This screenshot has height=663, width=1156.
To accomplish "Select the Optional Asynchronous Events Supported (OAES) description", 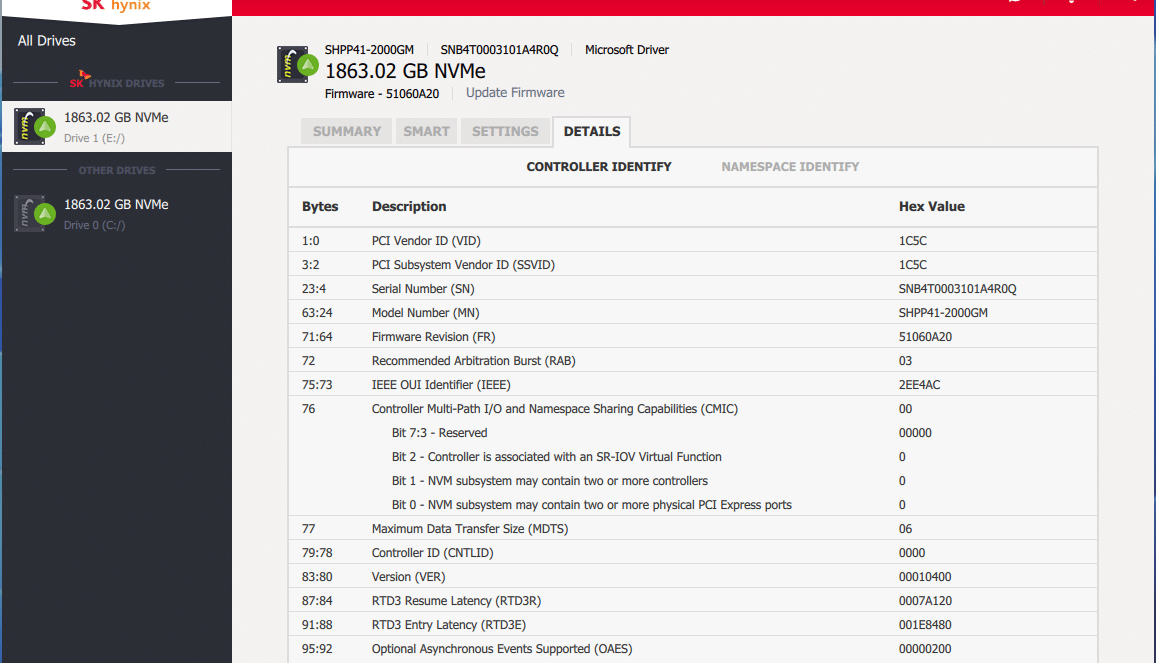I will tap(502, 649).
